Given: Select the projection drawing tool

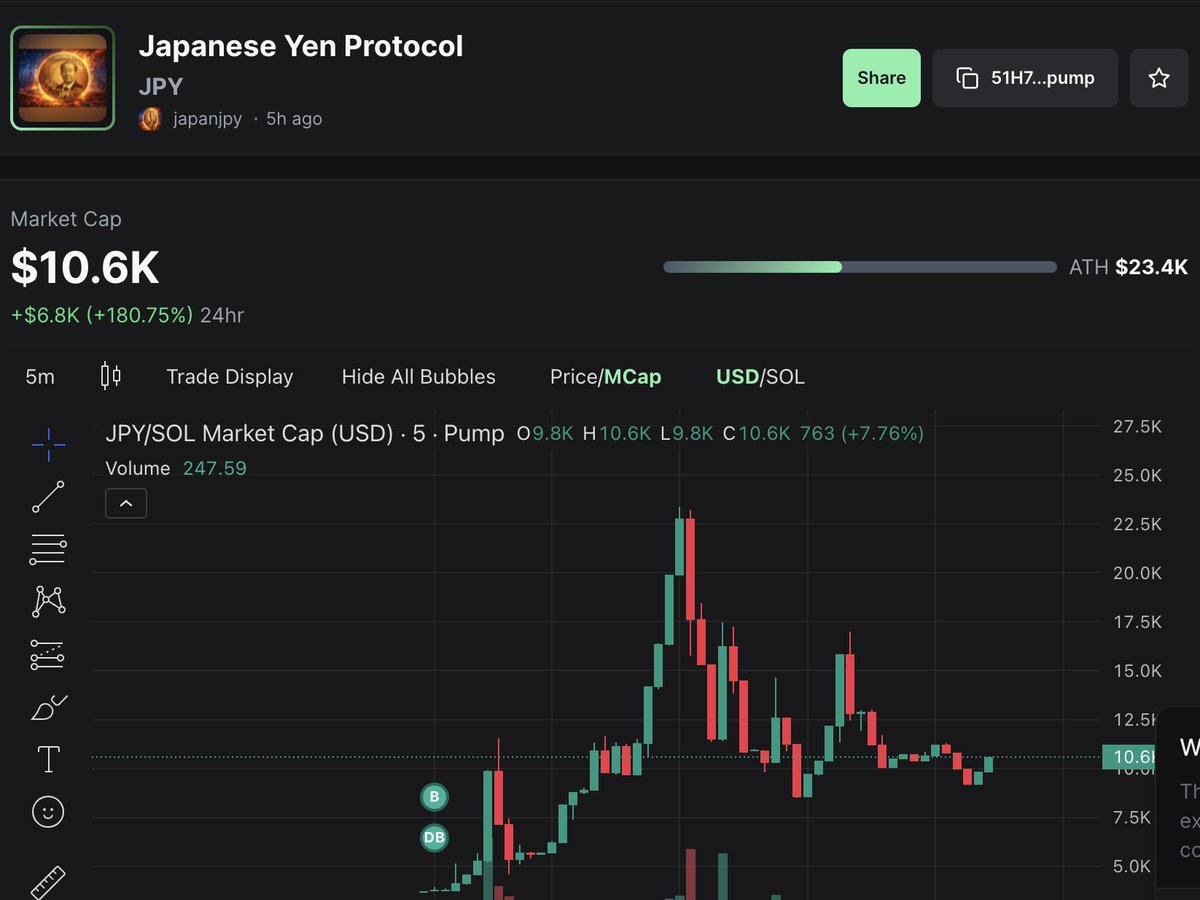Looking at the screenshot, I should [47, 654].
